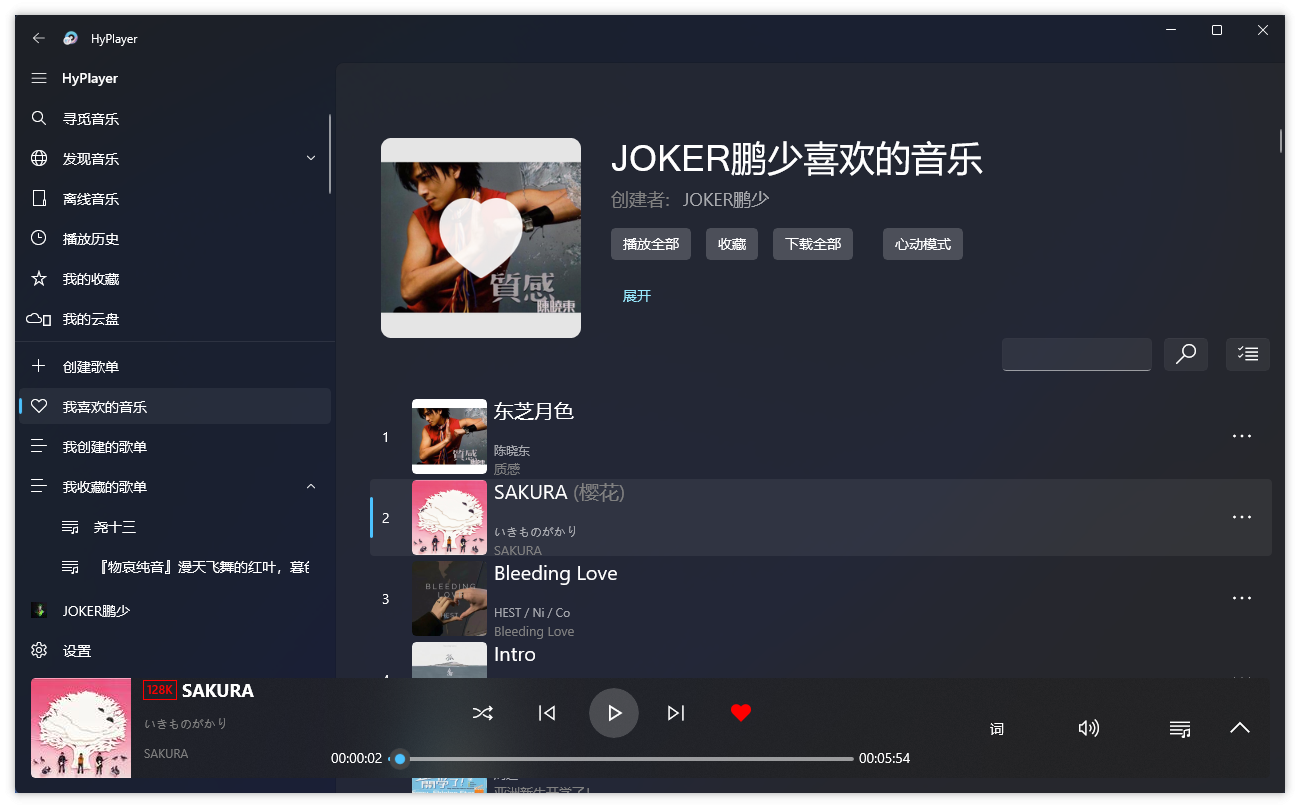Open 我创建的歌单 list
The width and height of the screenshot is (1300, 808).
tap(175, 447)
